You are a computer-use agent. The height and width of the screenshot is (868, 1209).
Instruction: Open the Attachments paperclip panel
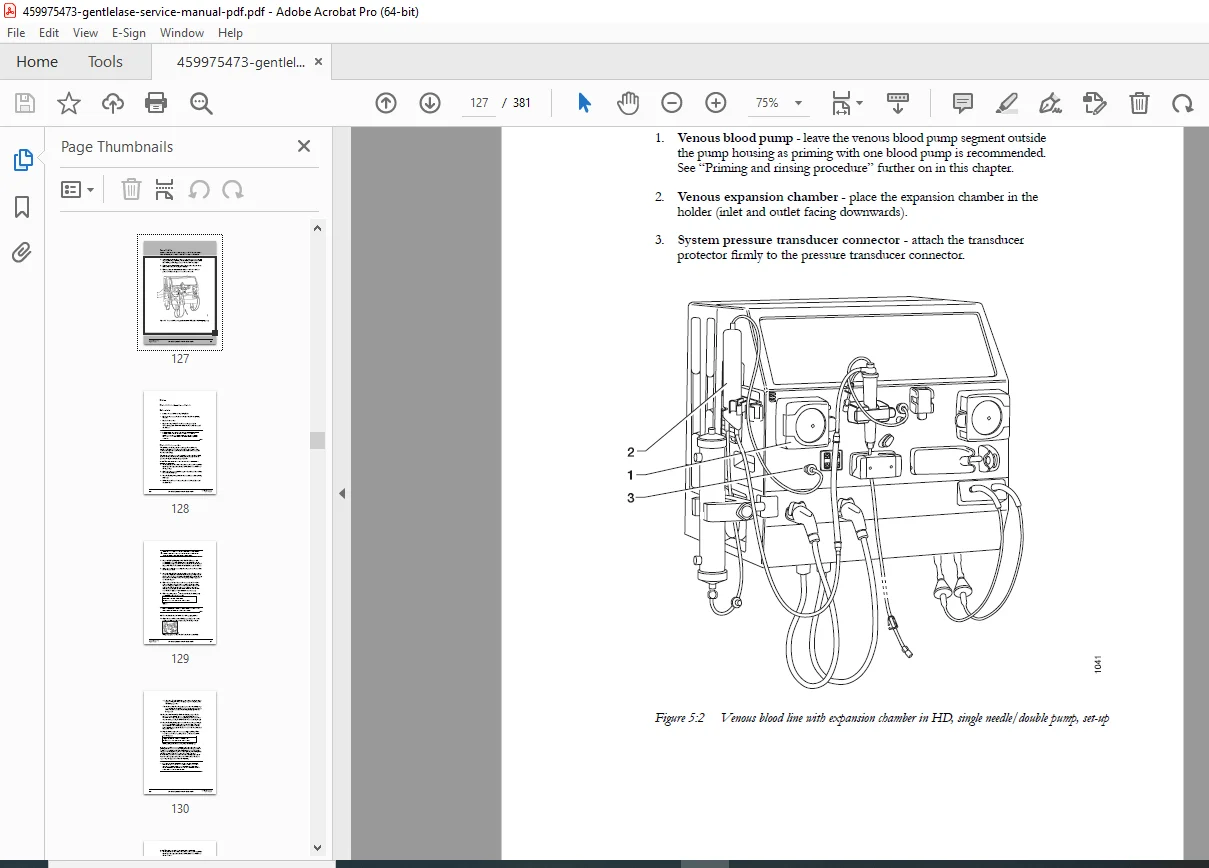tap(22, 252)
